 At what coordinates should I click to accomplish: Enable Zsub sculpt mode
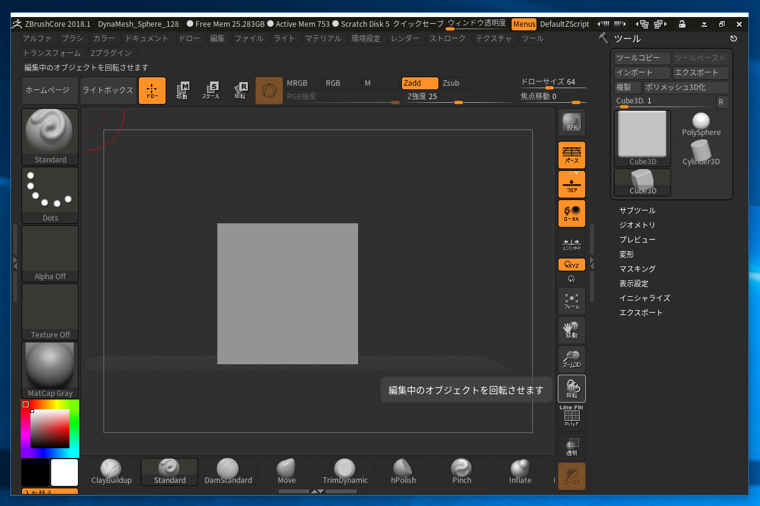coord(459,83)
